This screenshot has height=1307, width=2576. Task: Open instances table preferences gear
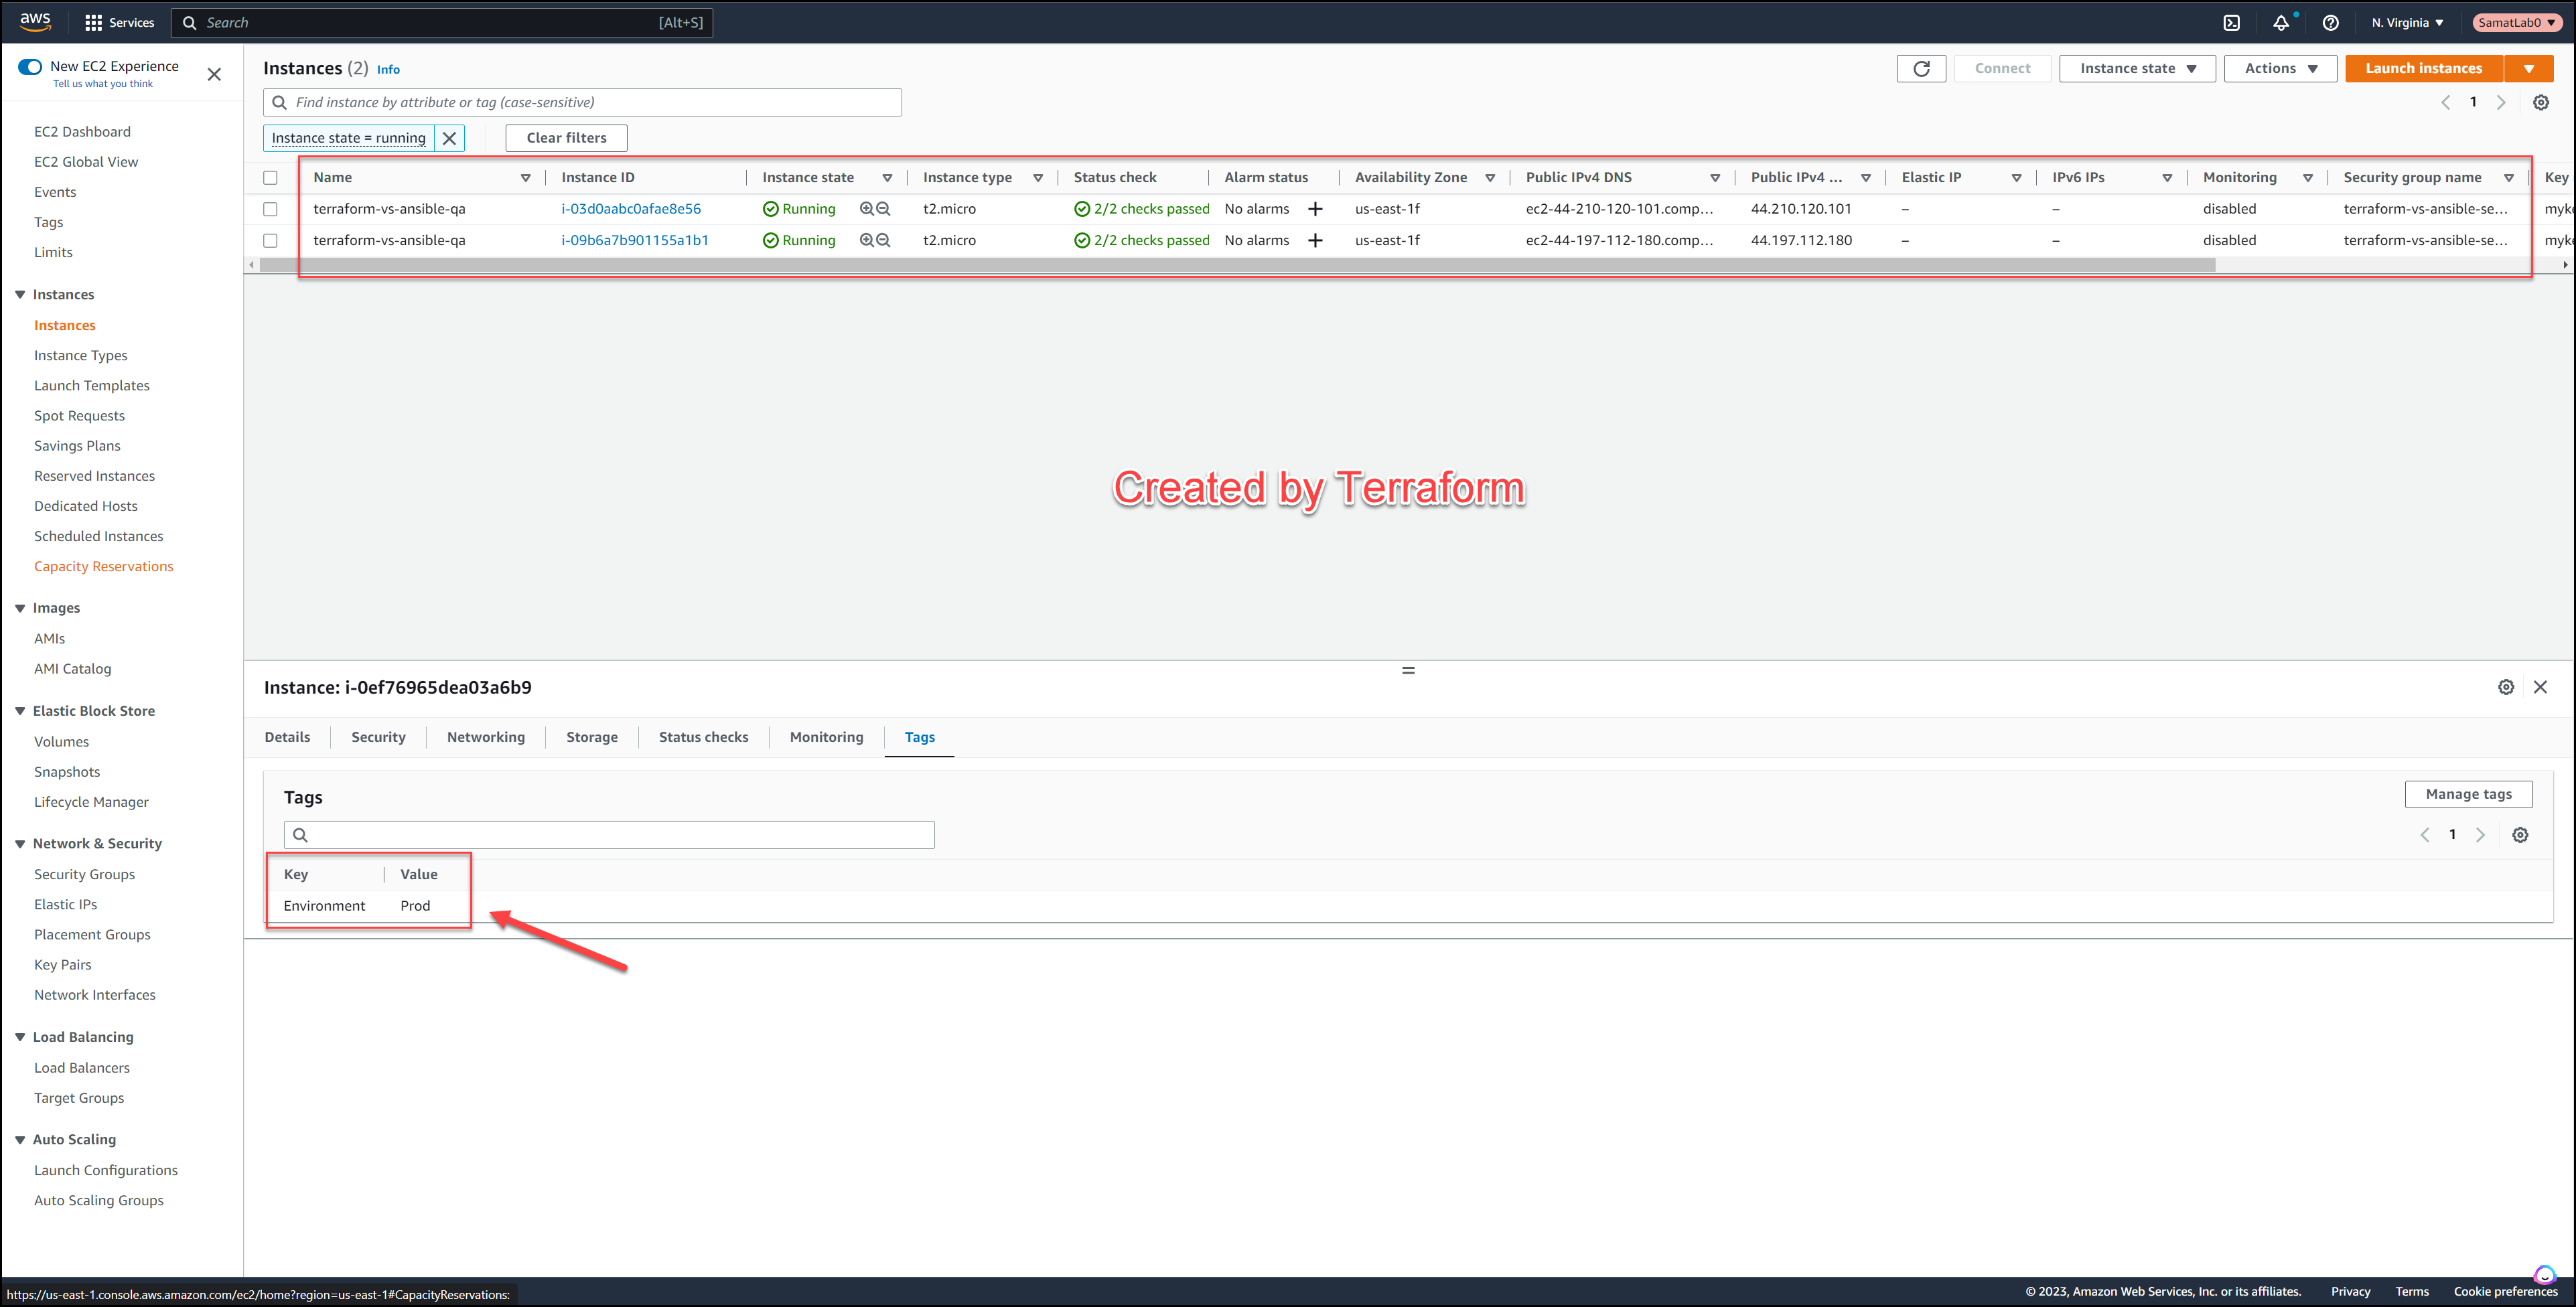(2540, 102)
